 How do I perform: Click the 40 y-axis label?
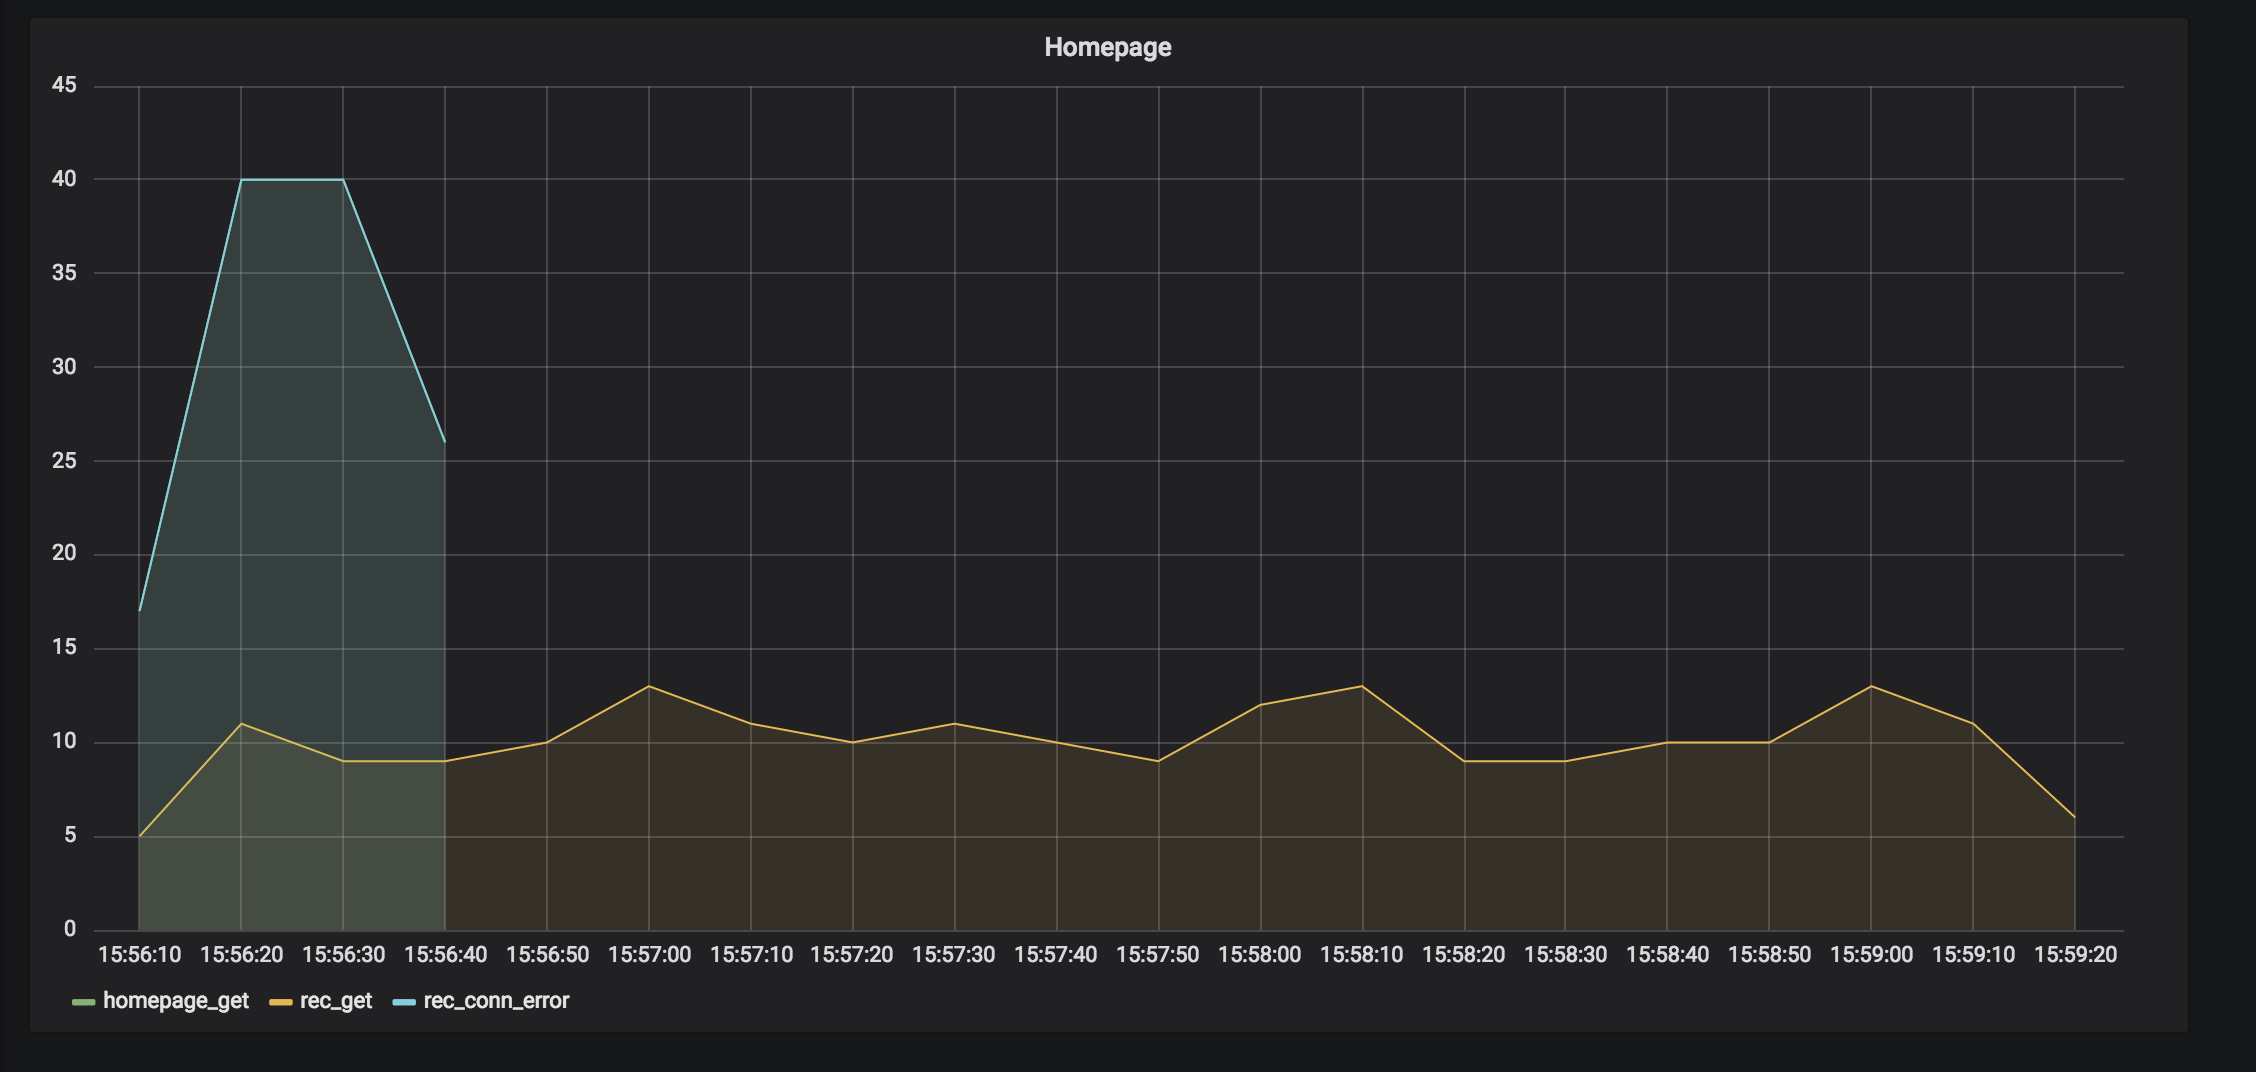click(x=64, y=179)
